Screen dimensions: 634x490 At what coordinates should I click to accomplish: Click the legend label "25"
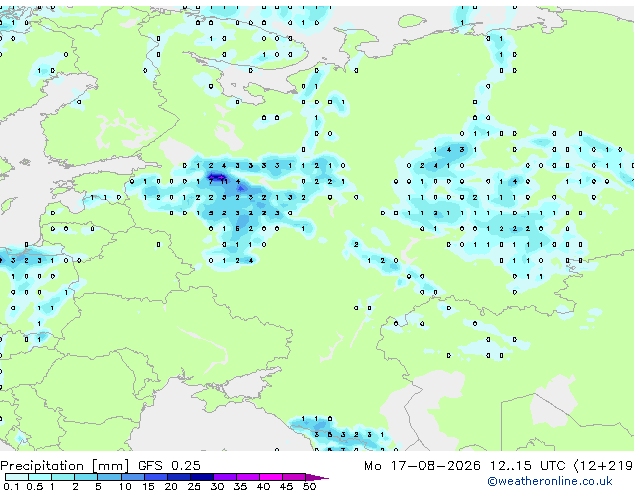(x=194, y=486)
